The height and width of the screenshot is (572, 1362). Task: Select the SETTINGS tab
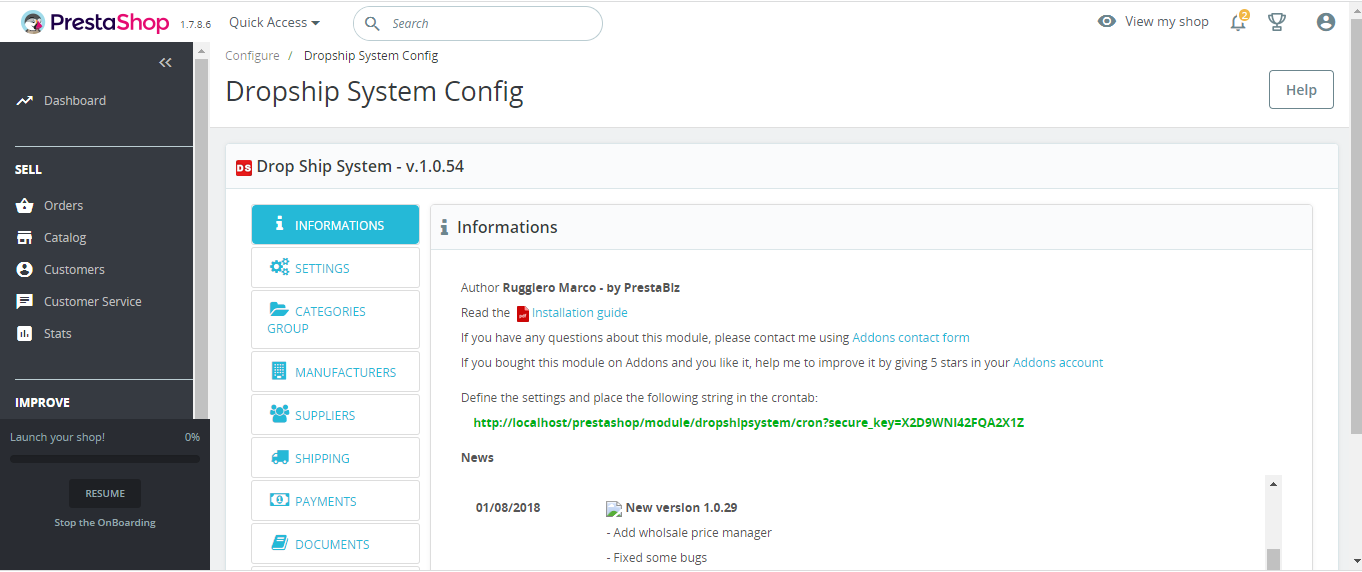(x=335, y=268)
